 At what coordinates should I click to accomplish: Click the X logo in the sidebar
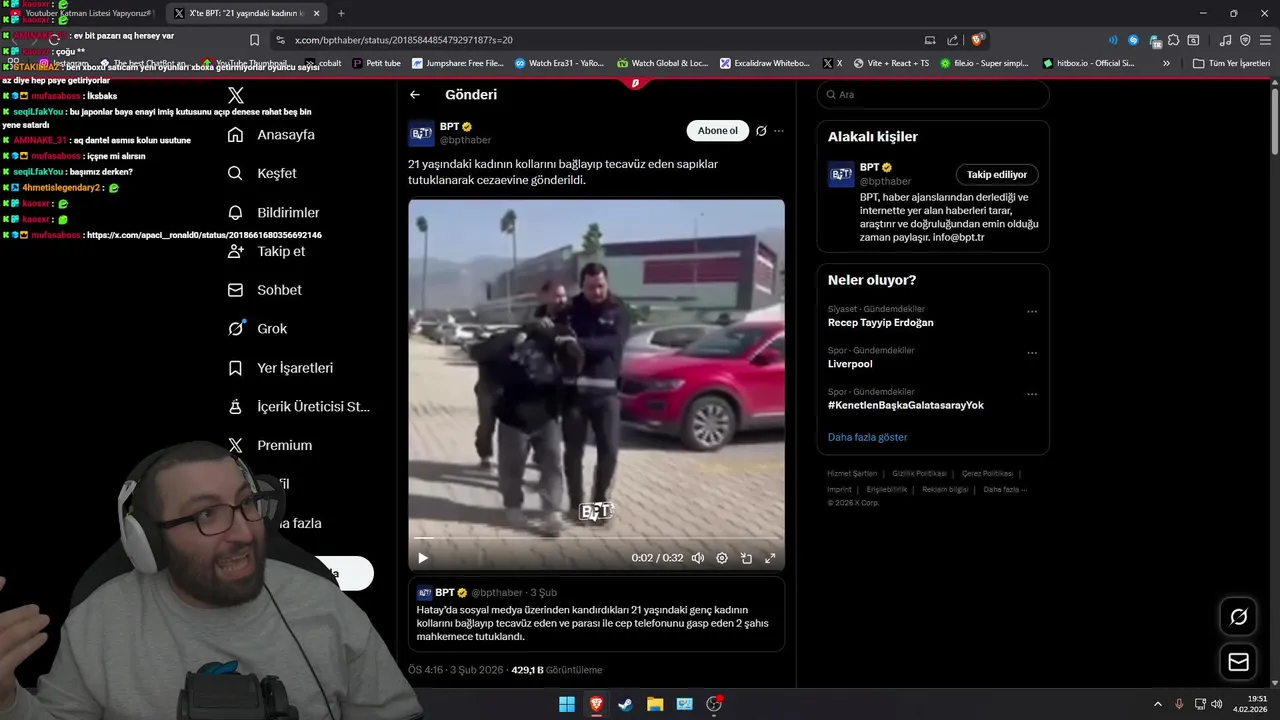pyautogui.click(x=236, y=95)
